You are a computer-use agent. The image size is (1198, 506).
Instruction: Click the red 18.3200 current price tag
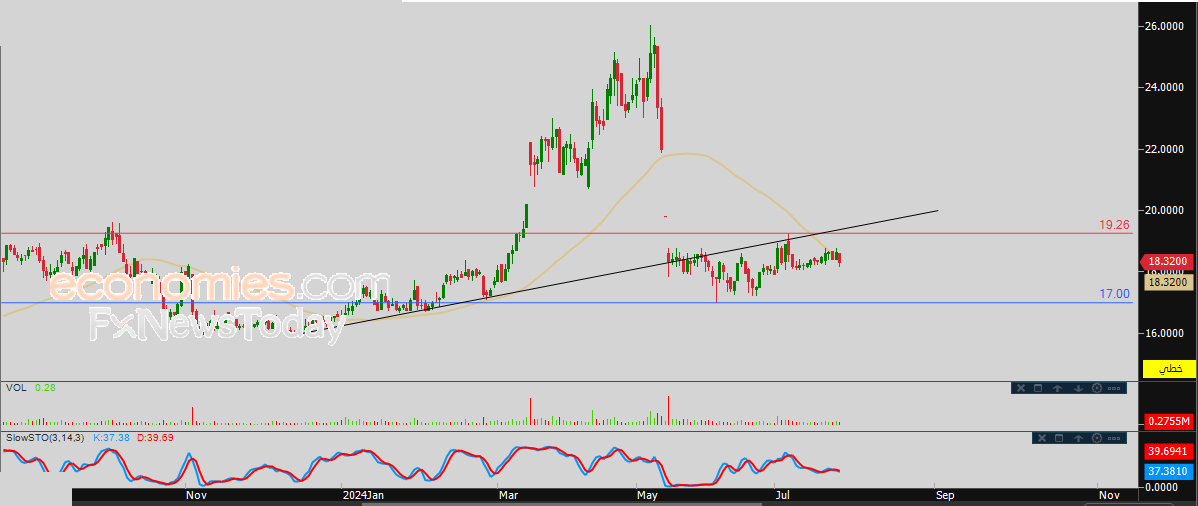tap(1167, 261)
